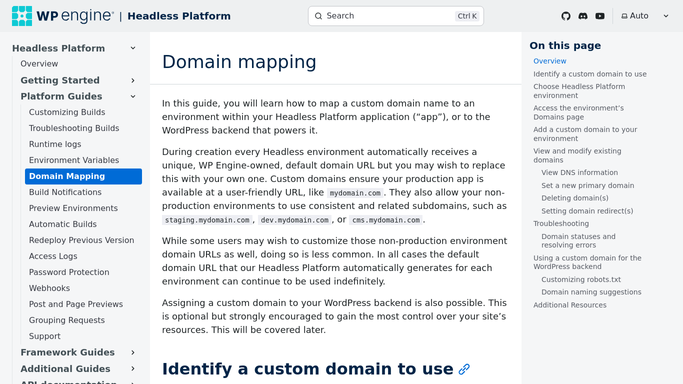Open Access Logs guide
The image size is (683, 384).
[53, 256]
